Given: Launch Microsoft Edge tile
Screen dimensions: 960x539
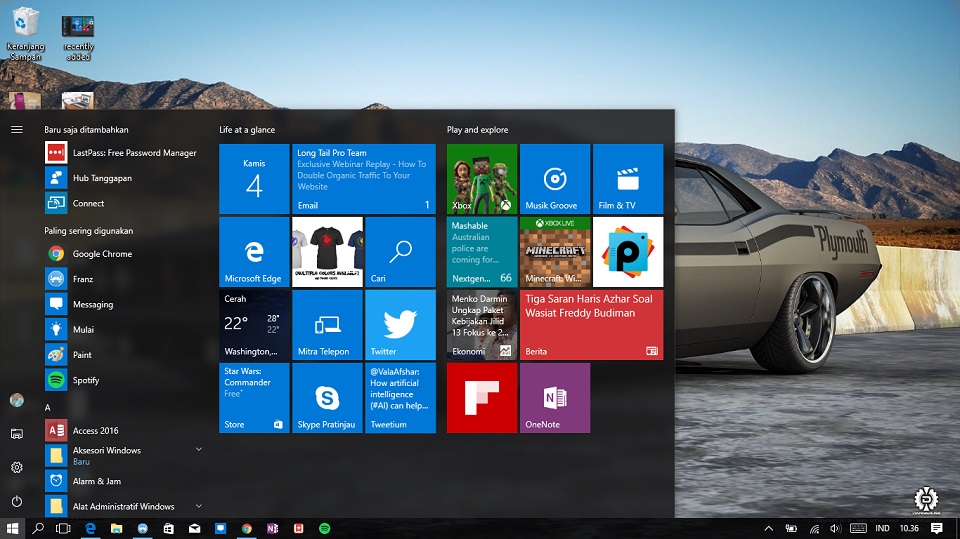Looking at the screenshot, I should point(254,252).
